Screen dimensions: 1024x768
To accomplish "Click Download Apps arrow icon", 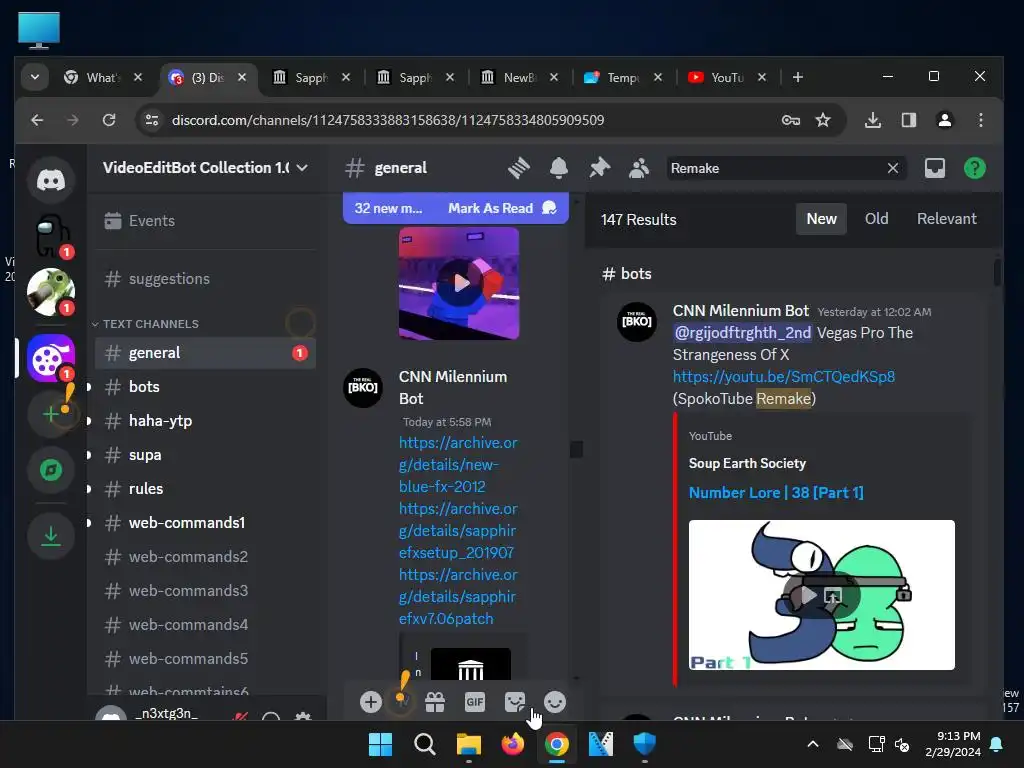I will [50, 537].
